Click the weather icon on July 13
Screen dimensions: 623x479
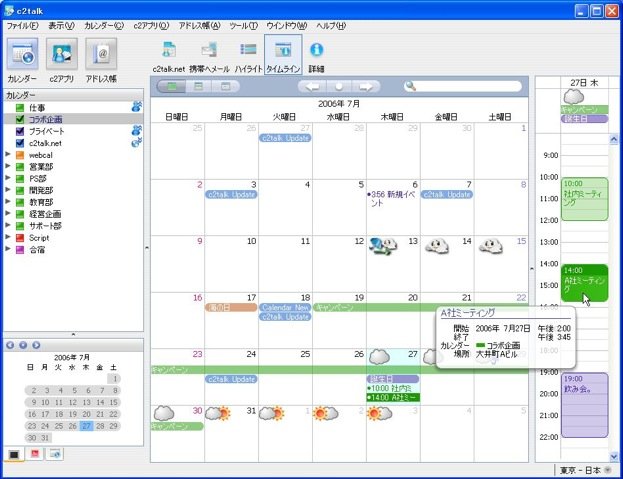pyautogui.click(x=383, y=246)
